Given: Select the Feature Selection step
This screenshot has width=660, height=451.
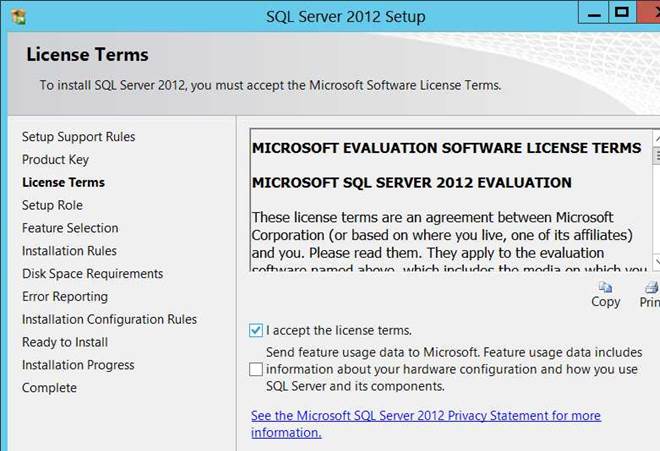Looking at the screenshot, I should (x=70, y=228).
